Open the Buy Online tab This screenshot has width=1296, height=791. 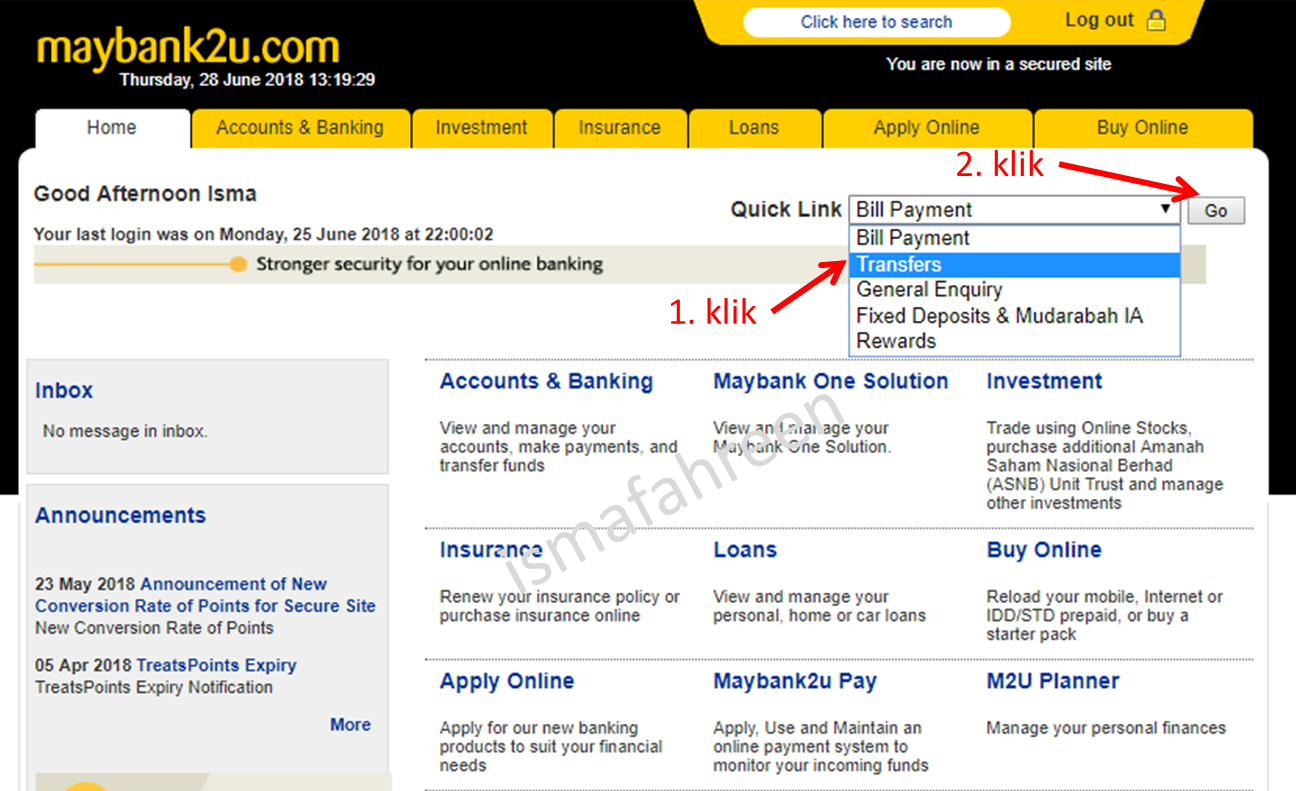pyautogui.click(x=1143, y=129)
